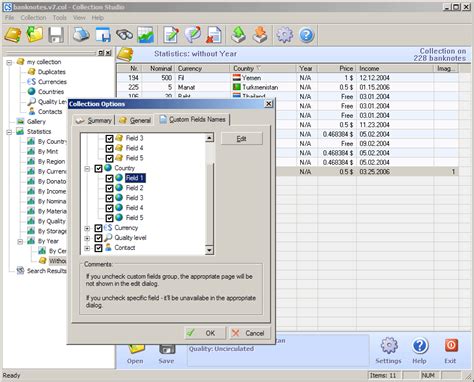Viewport: 474px width, 382px height.
Task: Click the delete item red X toolbar icon
Action: [x=214, y=35]
